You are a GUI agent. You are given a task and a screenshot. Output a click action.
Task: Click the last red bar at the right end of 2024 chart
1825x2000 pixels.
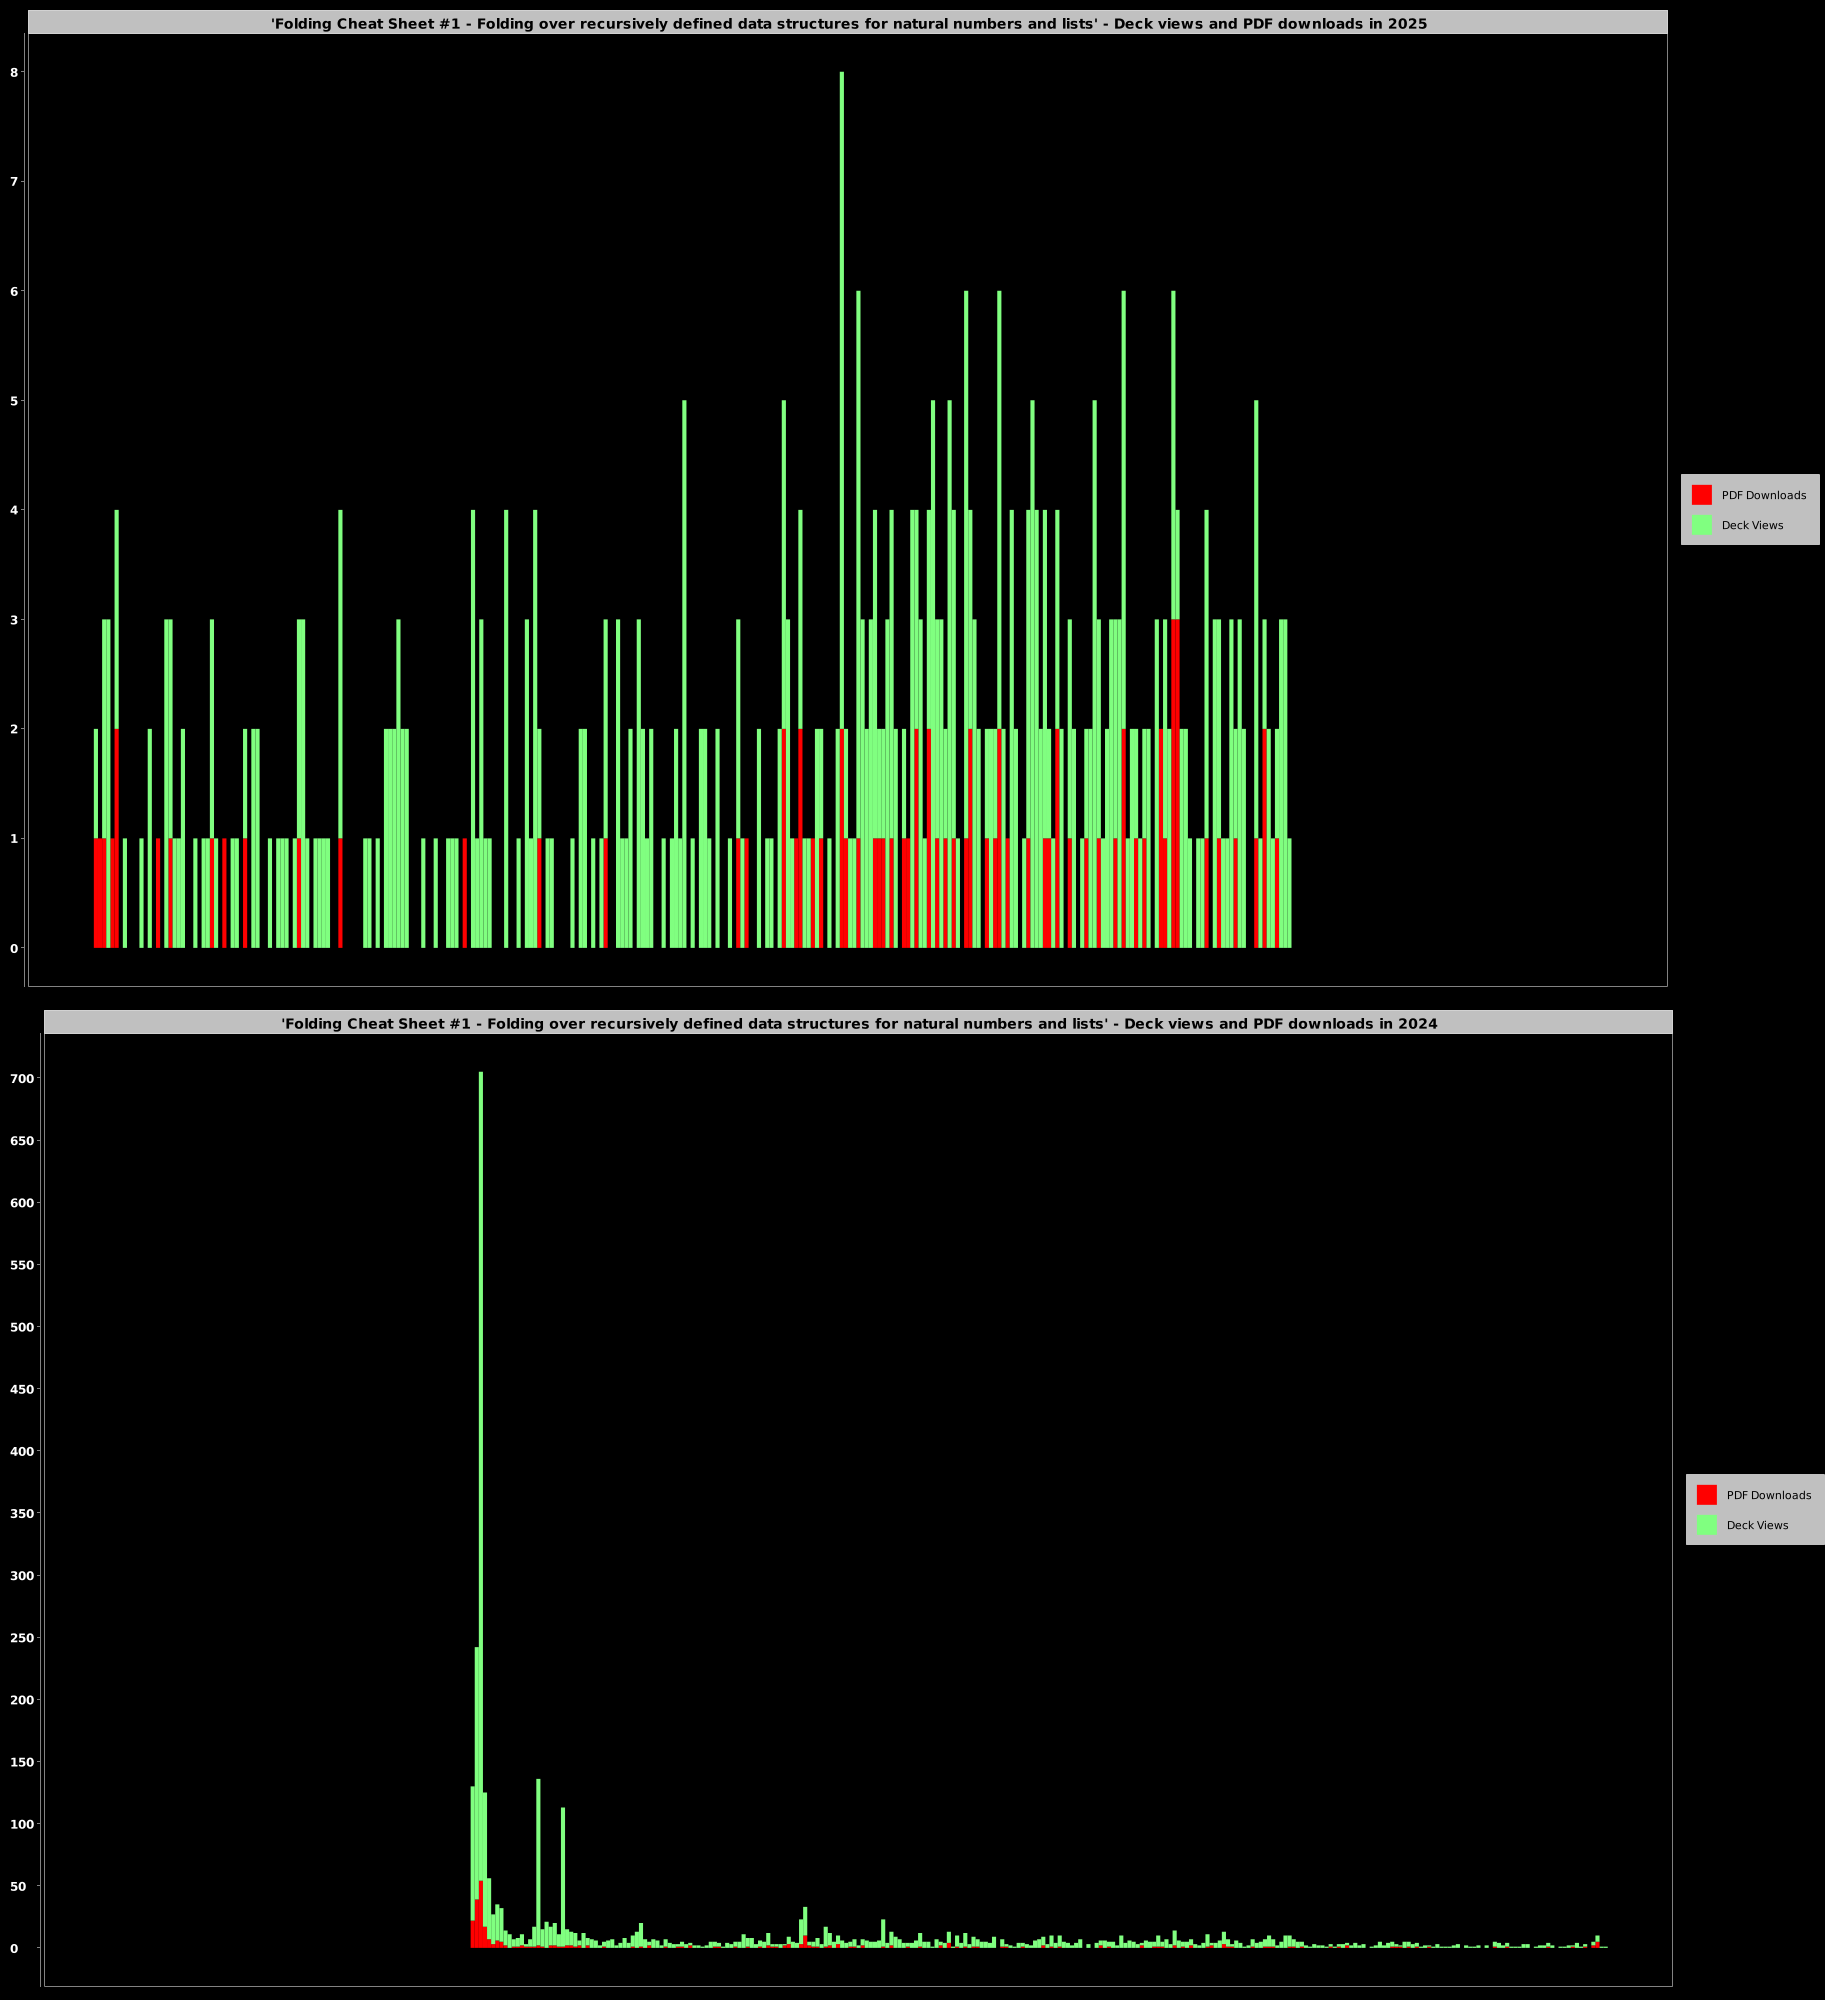coord(1598,1945)
